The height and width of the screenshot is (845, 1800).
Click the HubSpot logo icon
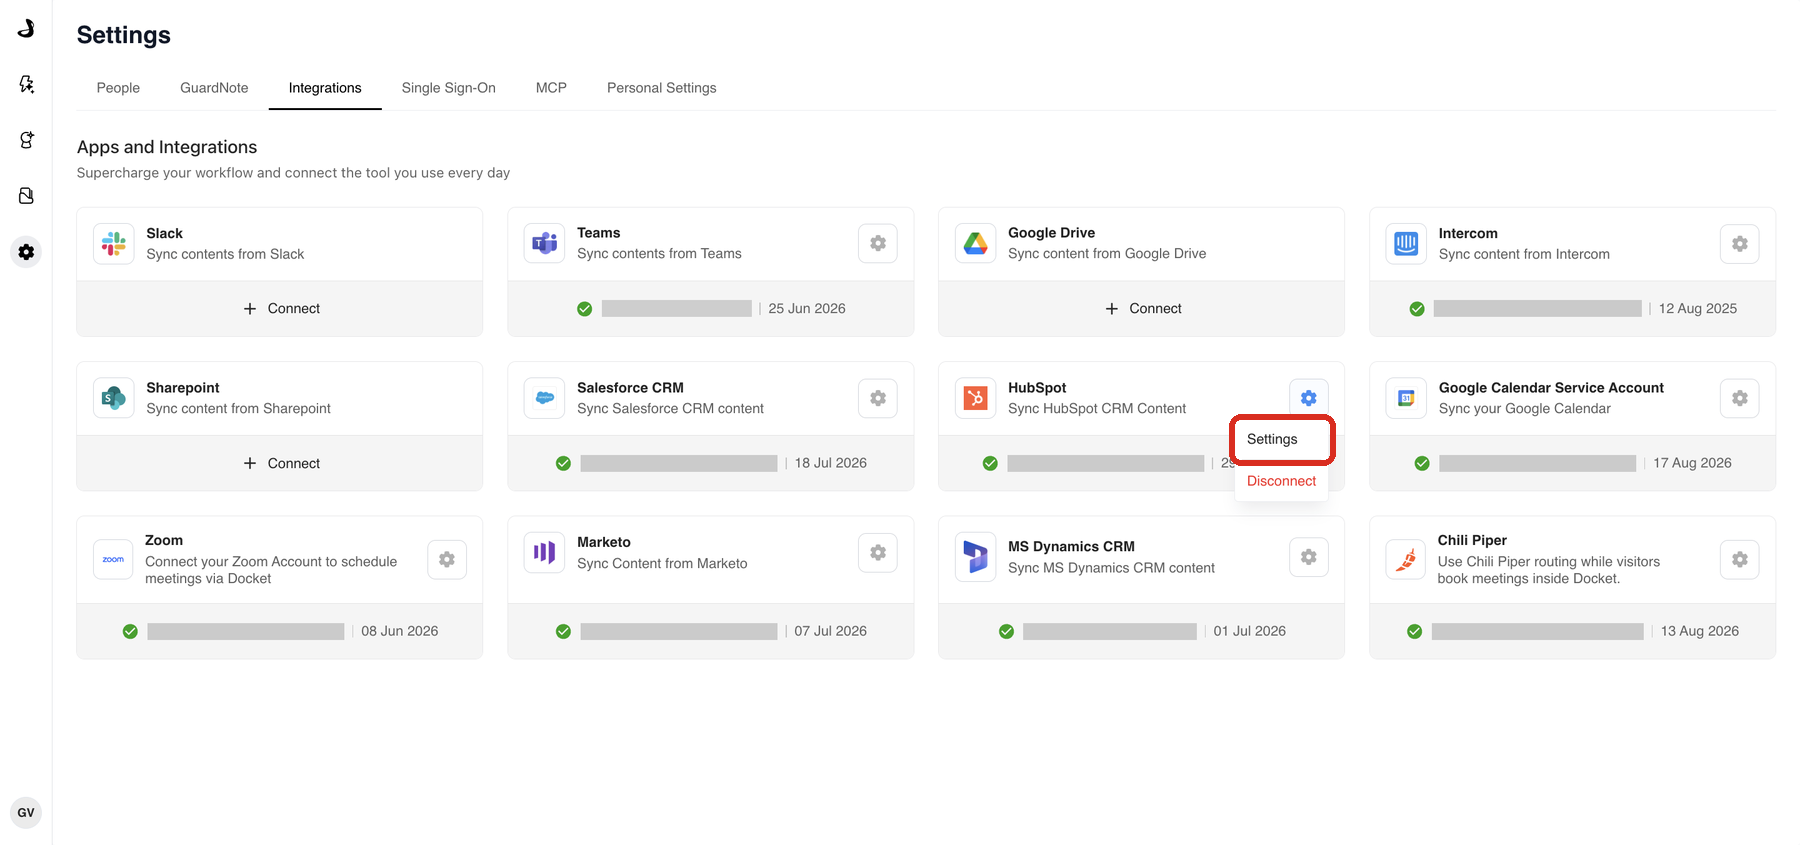976,398
